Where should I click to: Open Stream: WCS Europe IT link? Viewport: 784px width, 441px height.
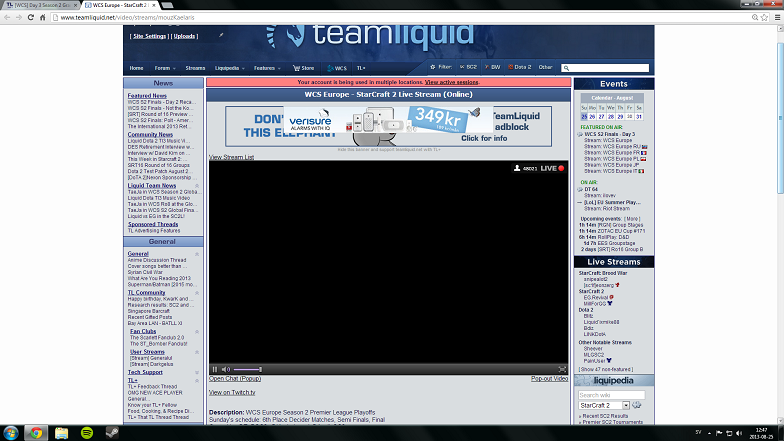pyautogui.click(x=610, y=171)
